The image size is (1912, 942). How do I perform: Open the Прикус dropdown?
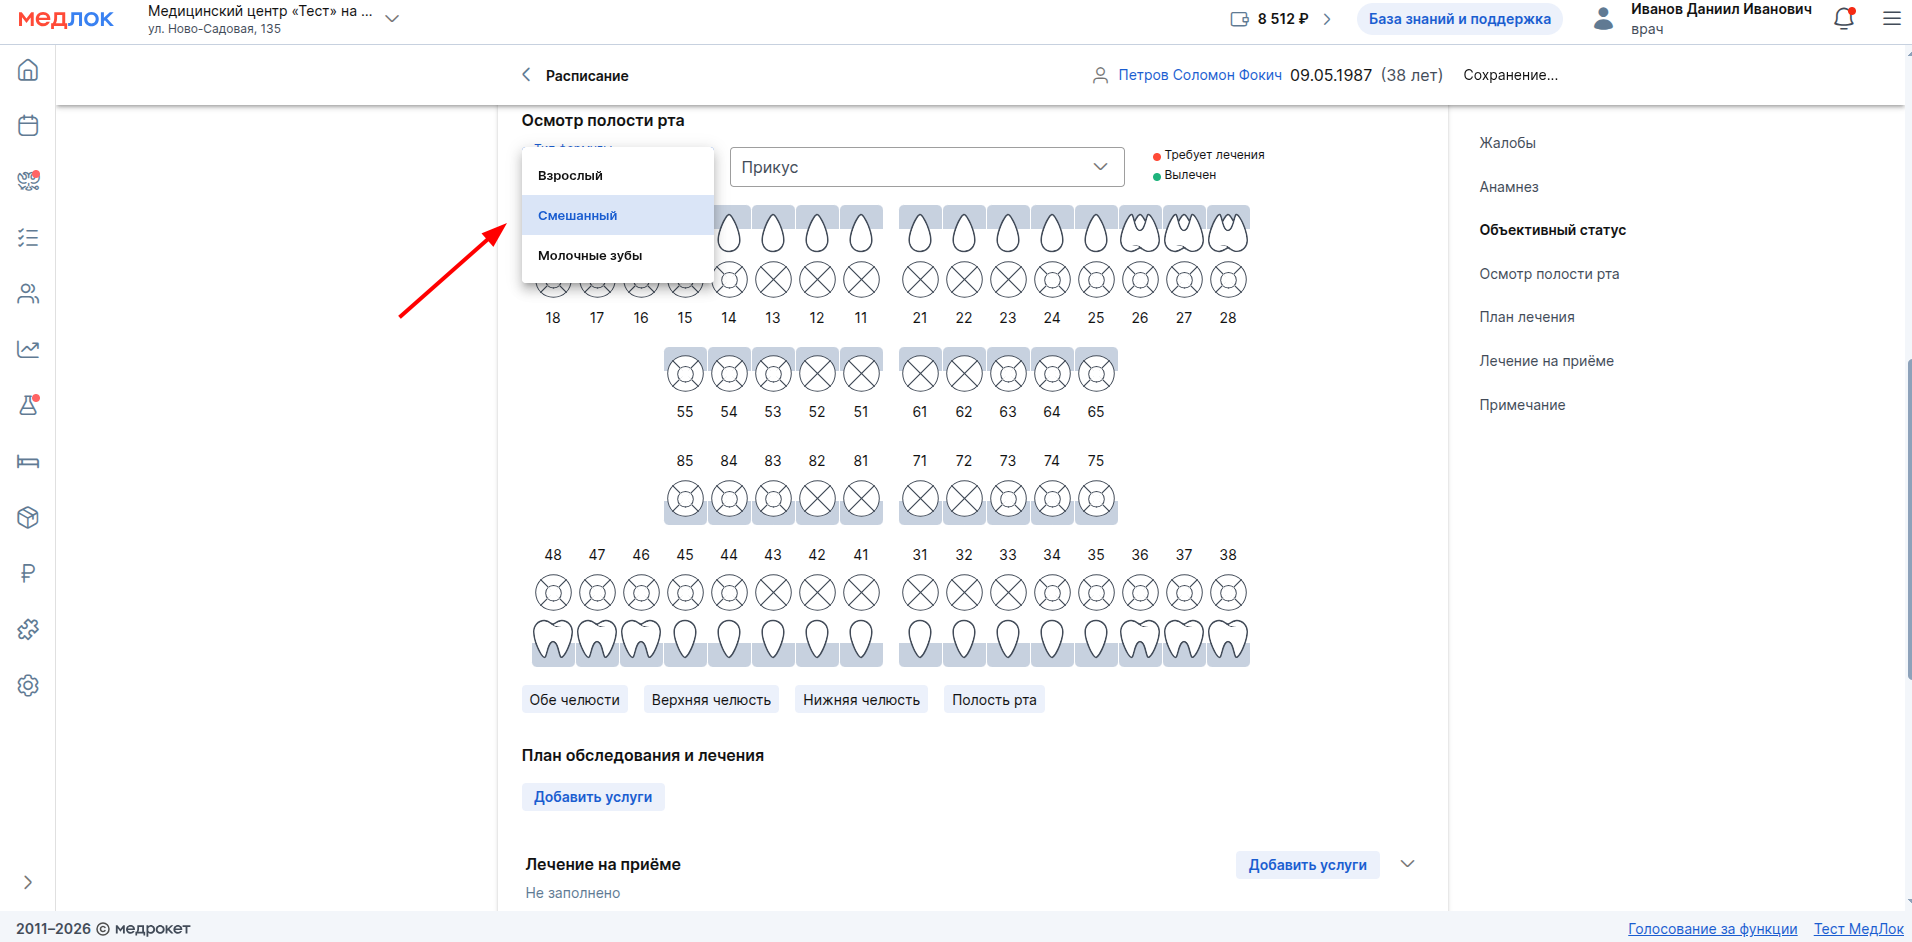tap(927, 167)
